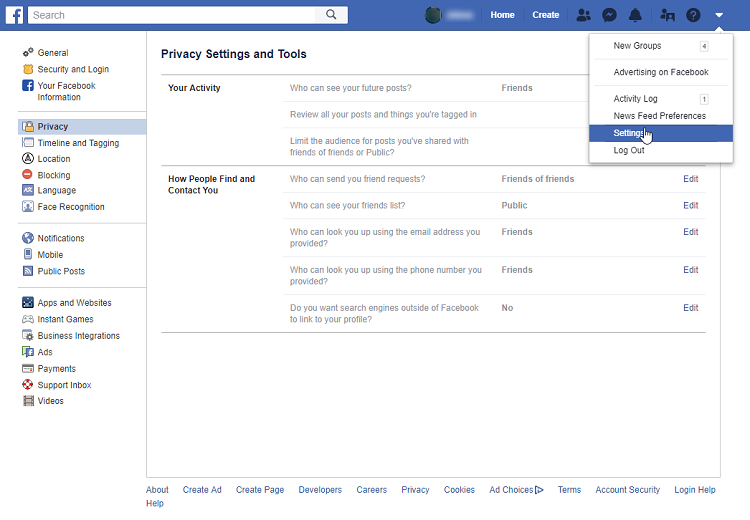Click the red Blocking icon

click(28, 175)
